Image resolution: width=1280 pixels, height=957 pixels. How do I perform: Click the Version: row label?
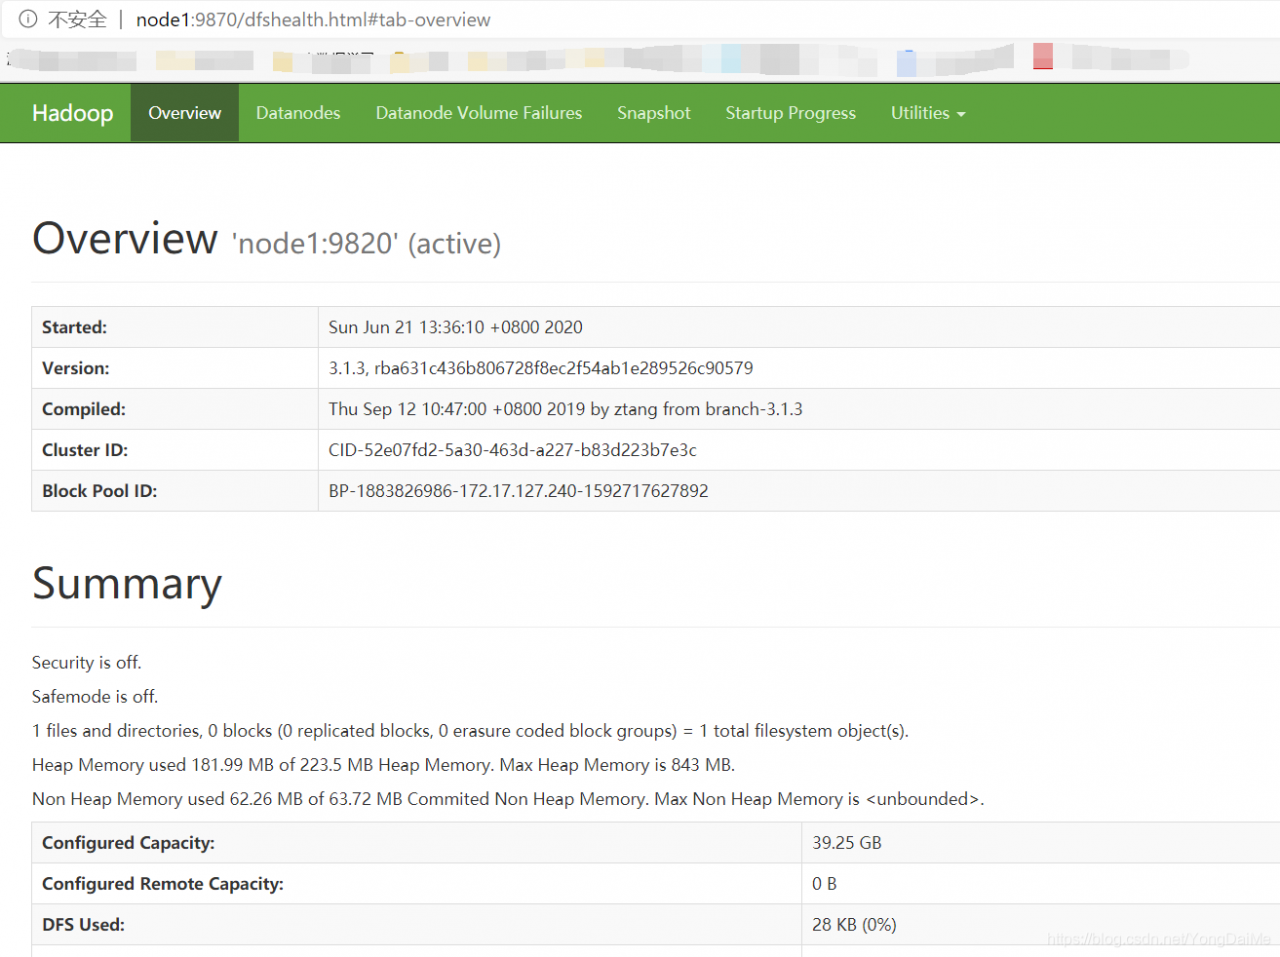76,368
